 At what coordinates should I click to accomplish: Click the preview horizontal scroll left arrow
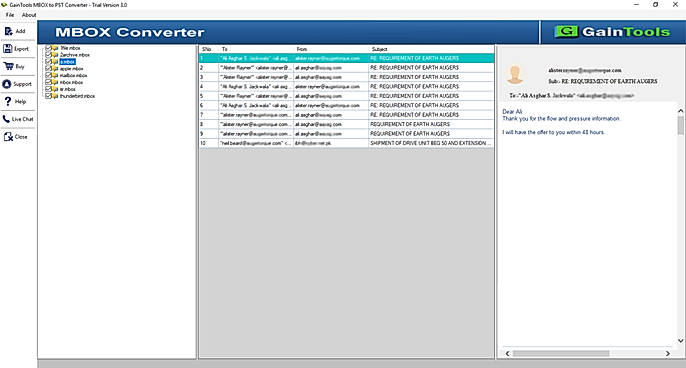[508, 353]
